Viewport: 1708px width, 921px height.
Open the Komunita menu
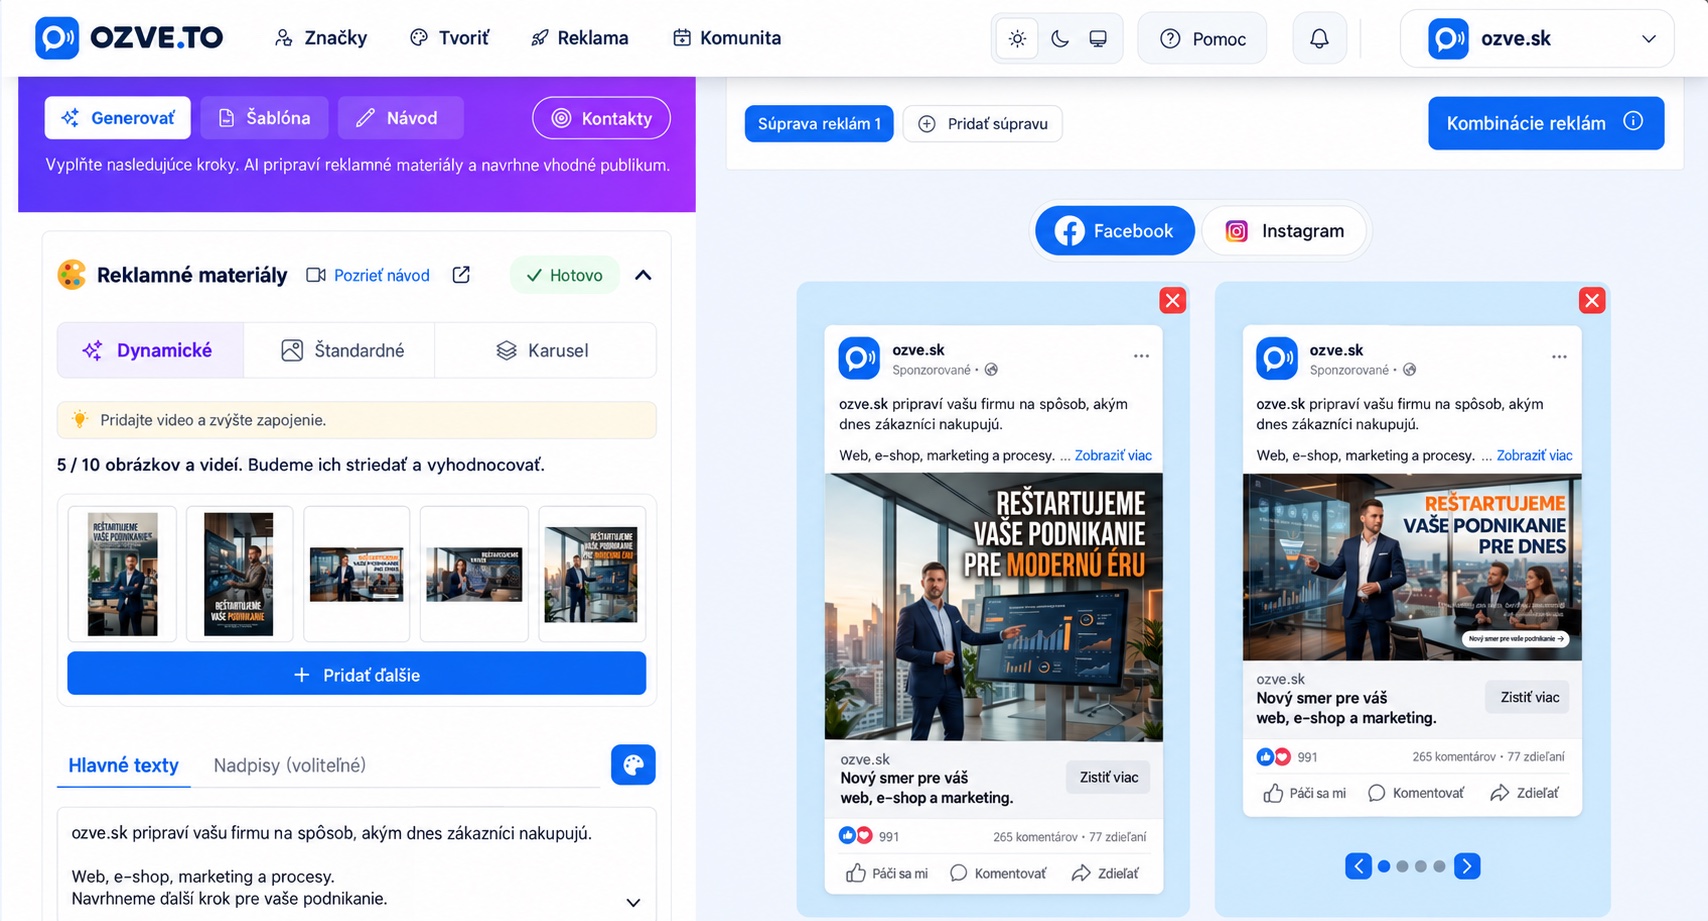(727, 38)
